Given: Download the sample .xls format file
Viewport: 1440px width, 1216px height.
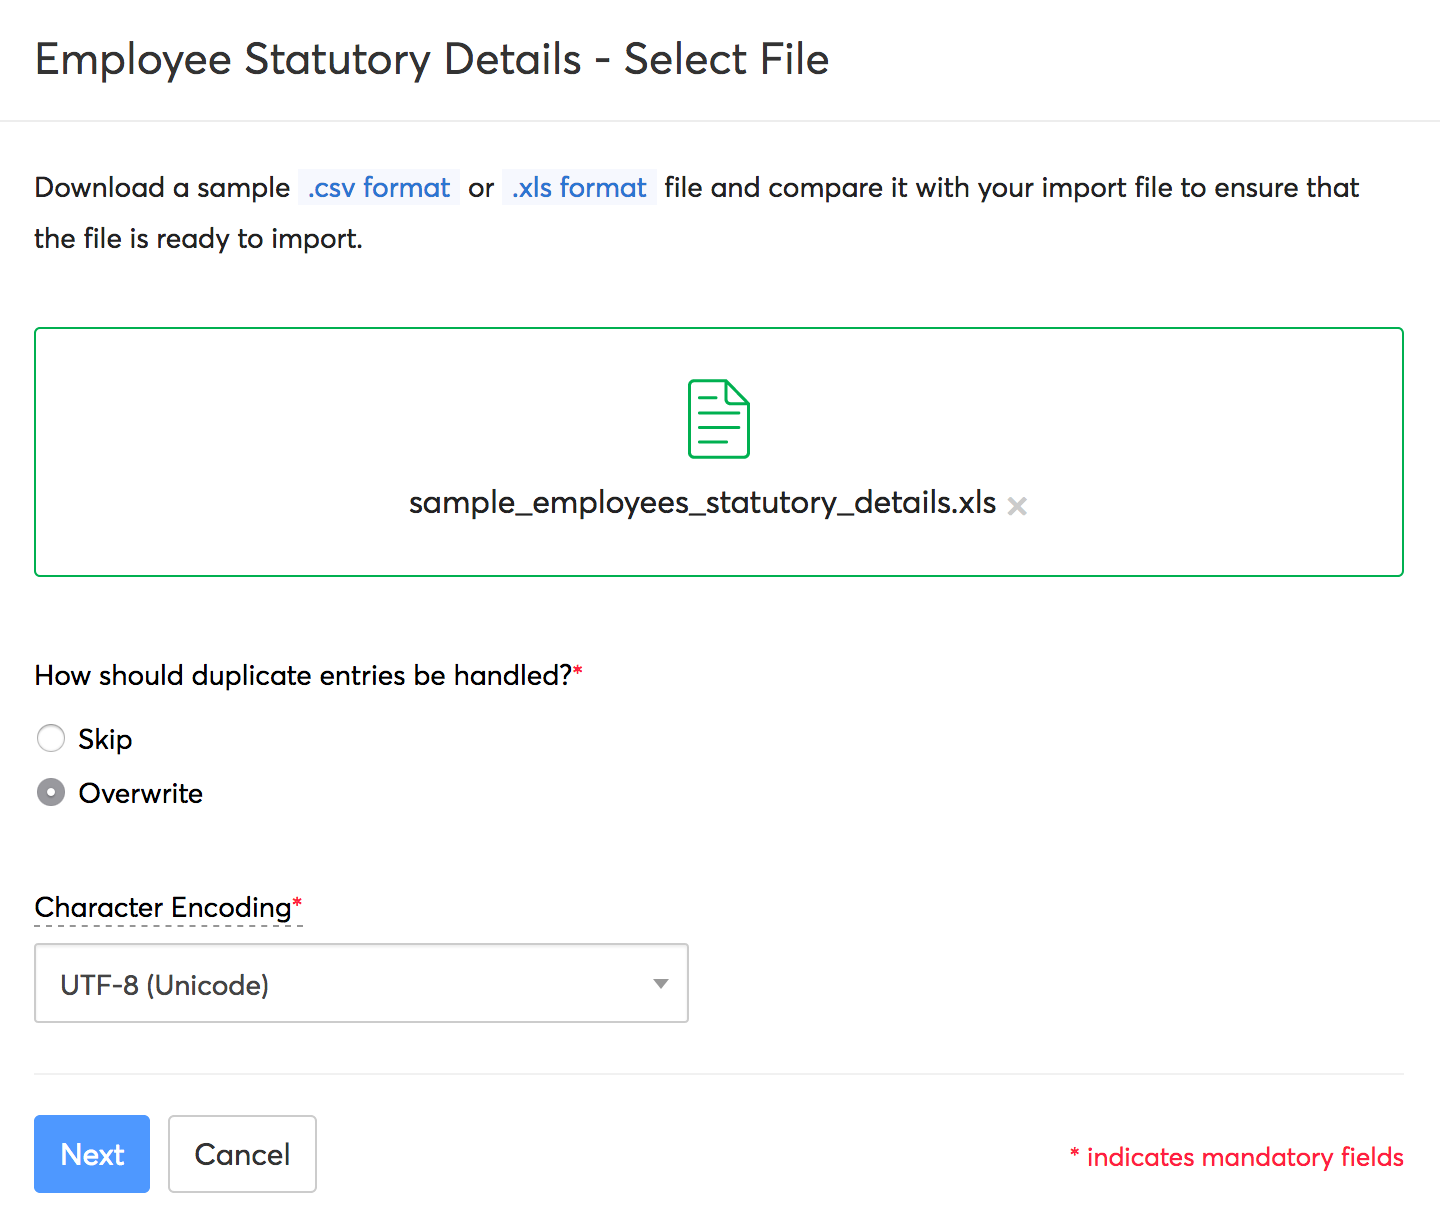Looking at the screenshot, I should tap(578, 188).
